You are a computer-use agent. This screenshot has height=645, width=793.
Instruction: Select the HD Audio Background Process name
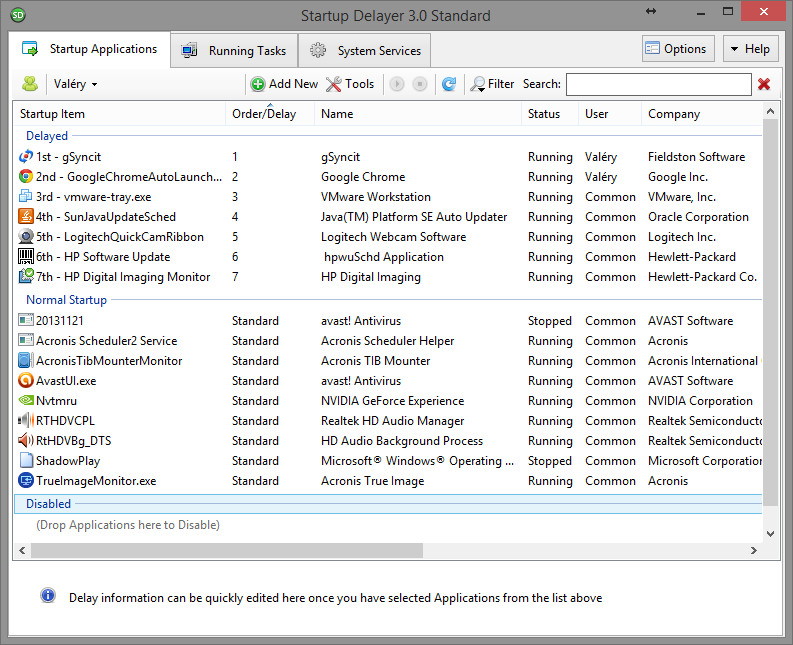click(x=402, y=441)
